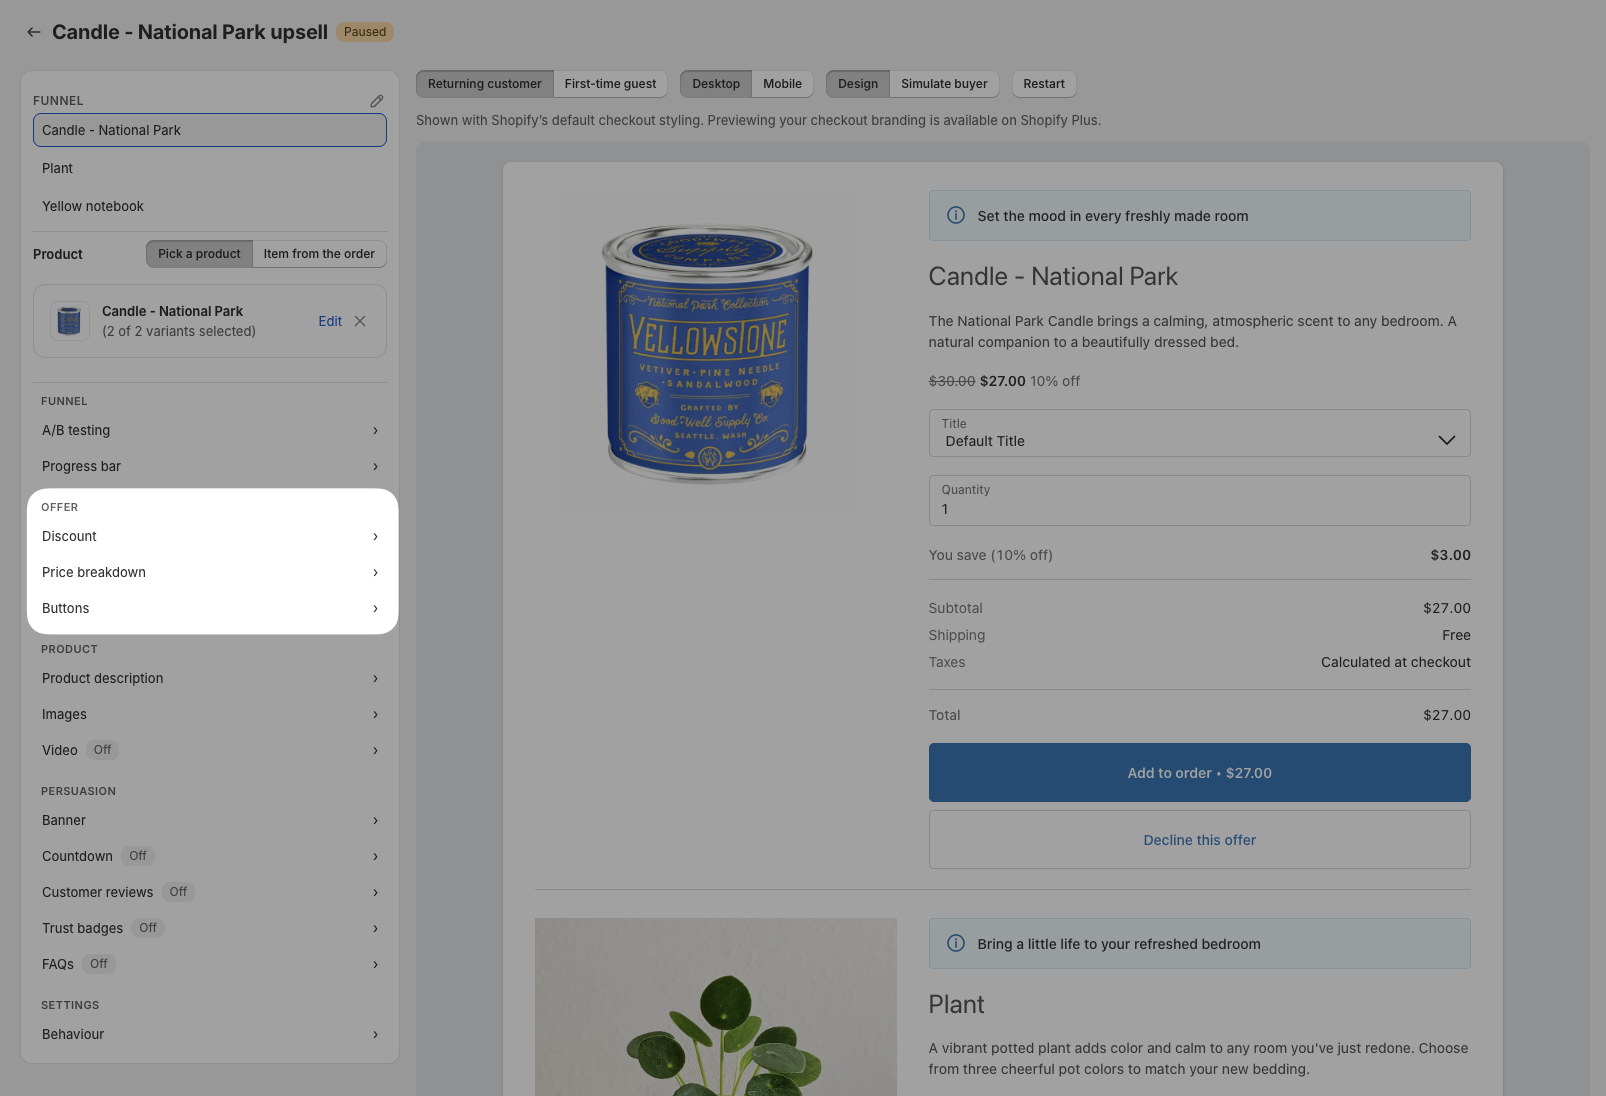Open Progress bar settings
The height and width of the screenshot is (1096, 1606).
coord(210,466)
